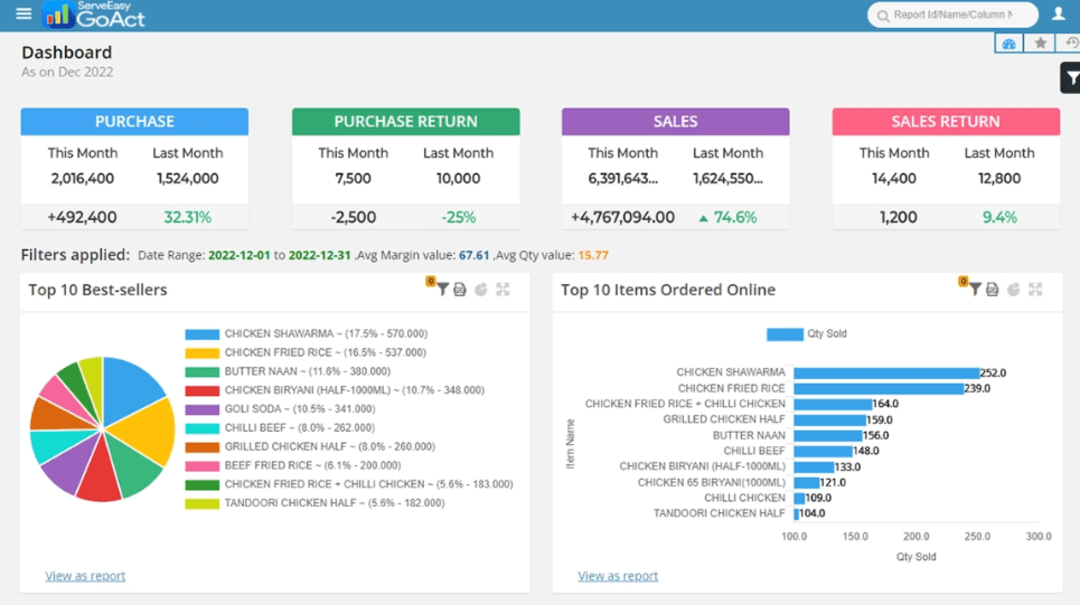Export Top 10 Best-sellers as PDF
1080x605 pixels.
pyautogui.click(x=460, y=288)
